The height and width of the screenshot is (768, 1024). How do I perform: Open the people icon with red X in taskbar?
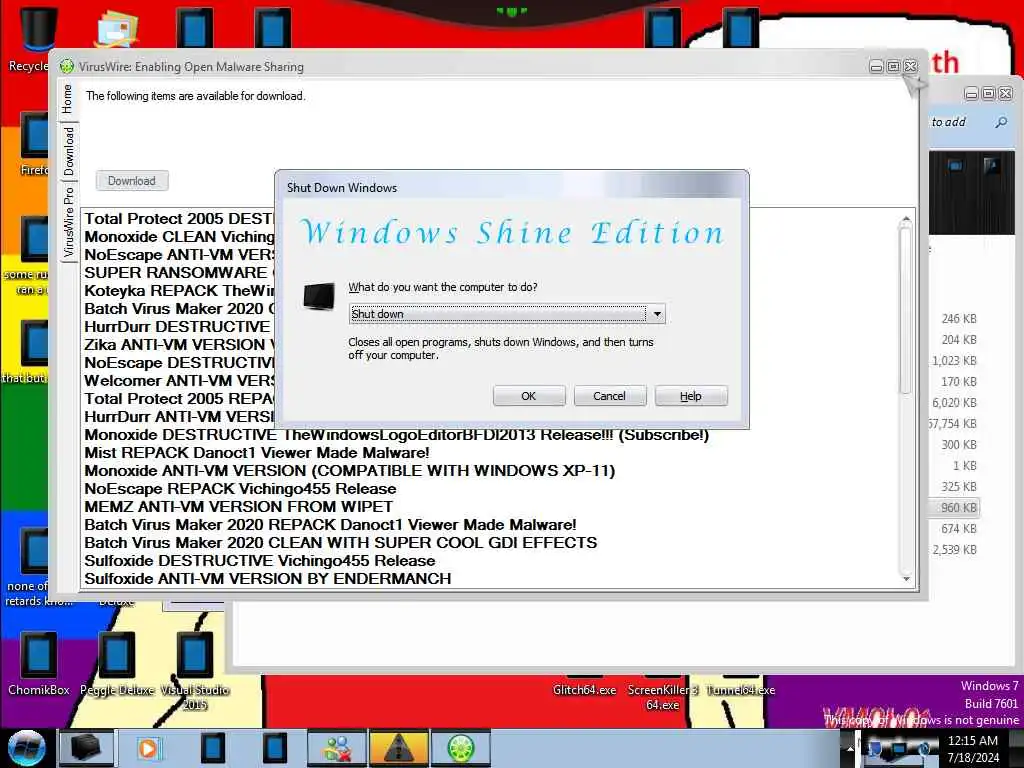pyautogui.click(x=338, y=748)
